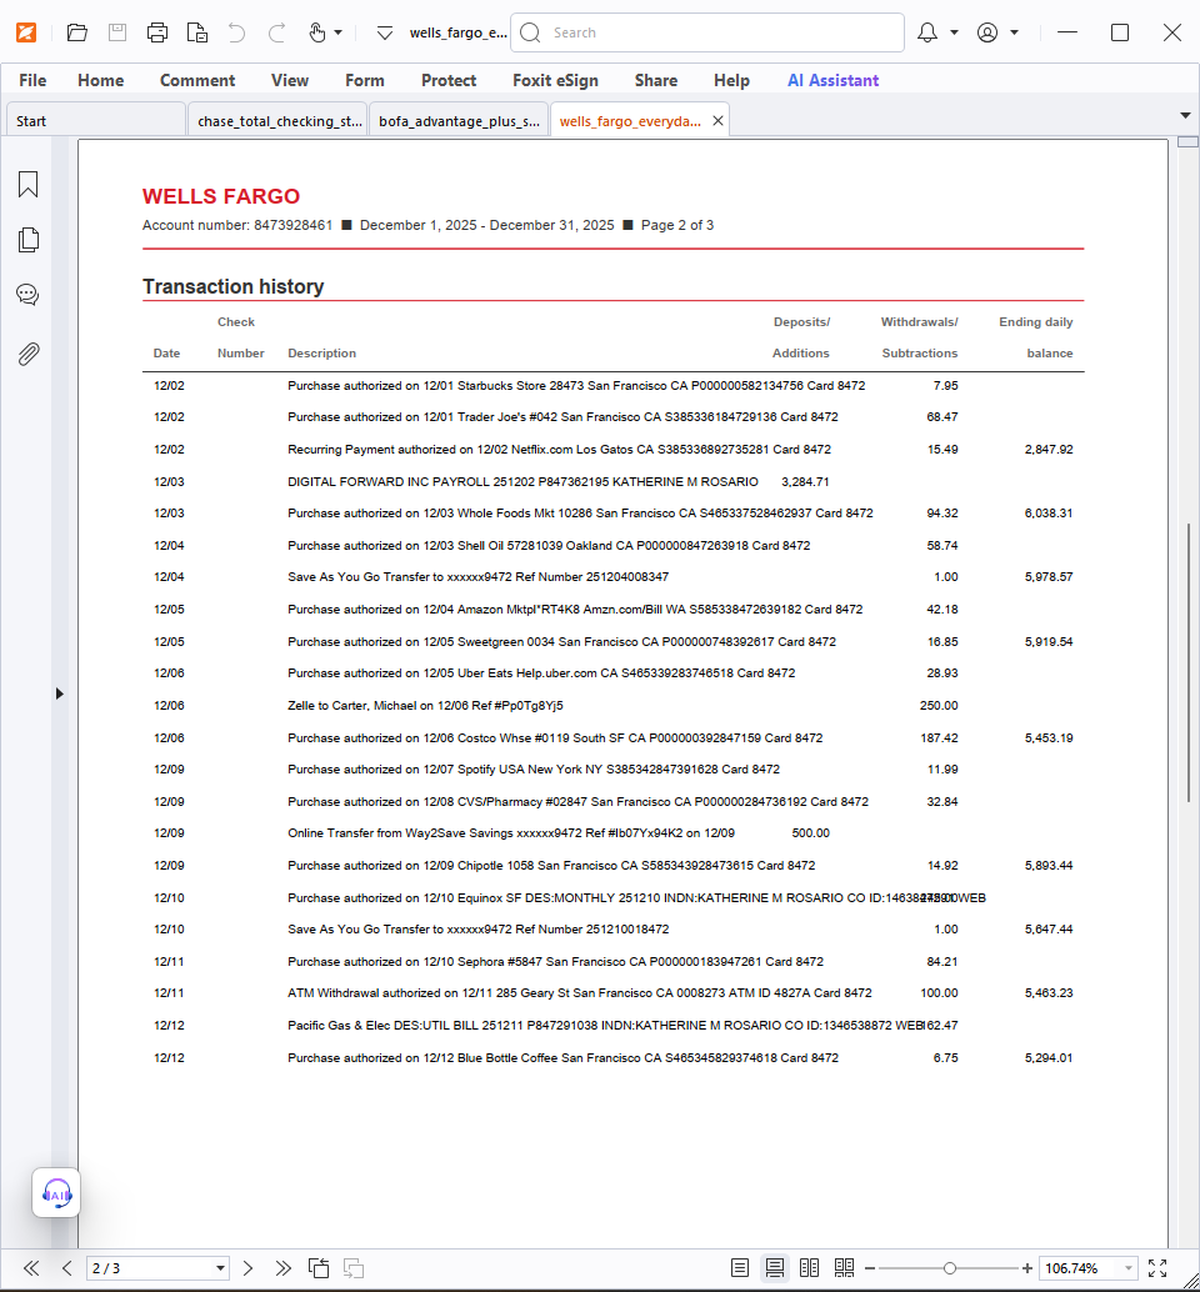Click the zoom out minus button
The image size is (1200, 1292).
pyautogui.click(x=870, y=1268)
